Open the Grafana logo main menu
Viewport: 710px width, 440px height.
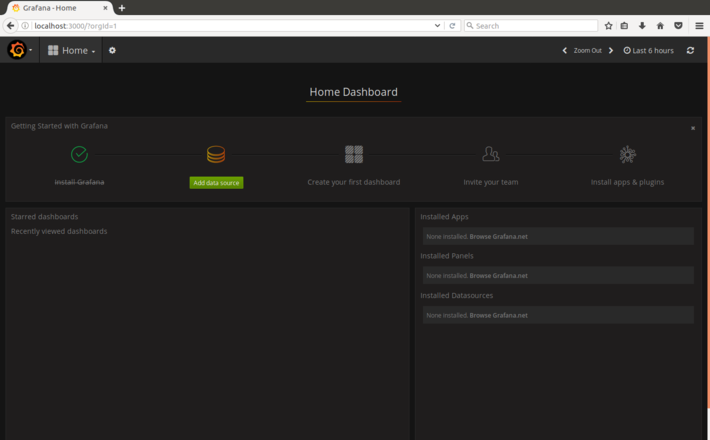[x=17, y=50]
